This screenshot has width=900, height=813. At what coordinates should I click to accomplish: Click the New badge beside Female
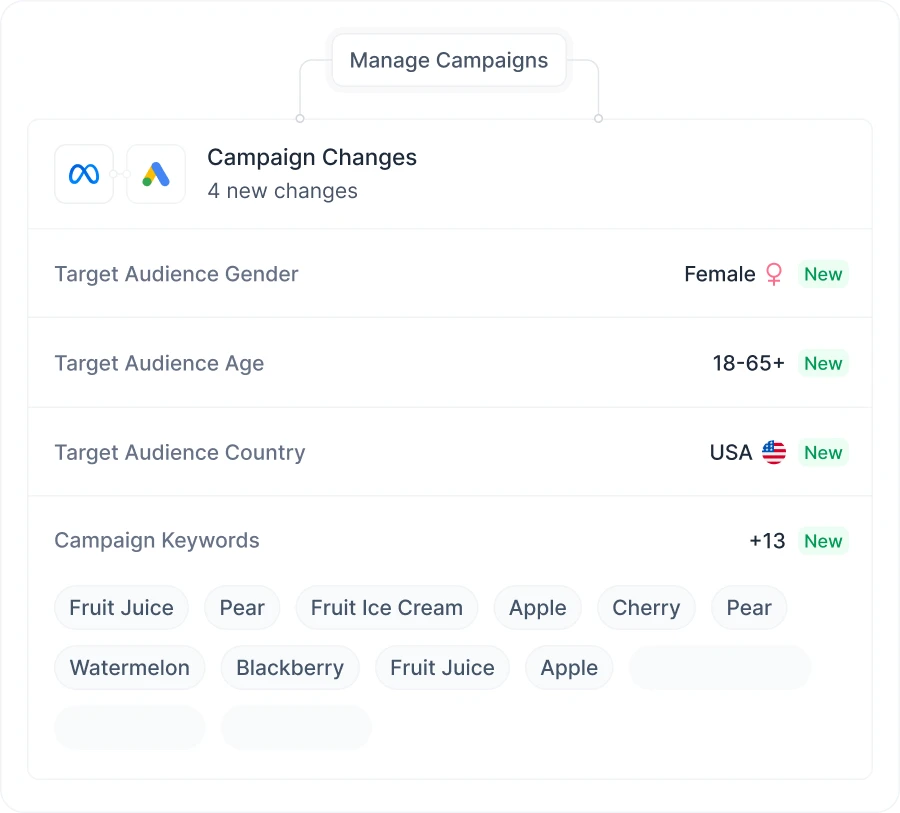coord(823,274)
